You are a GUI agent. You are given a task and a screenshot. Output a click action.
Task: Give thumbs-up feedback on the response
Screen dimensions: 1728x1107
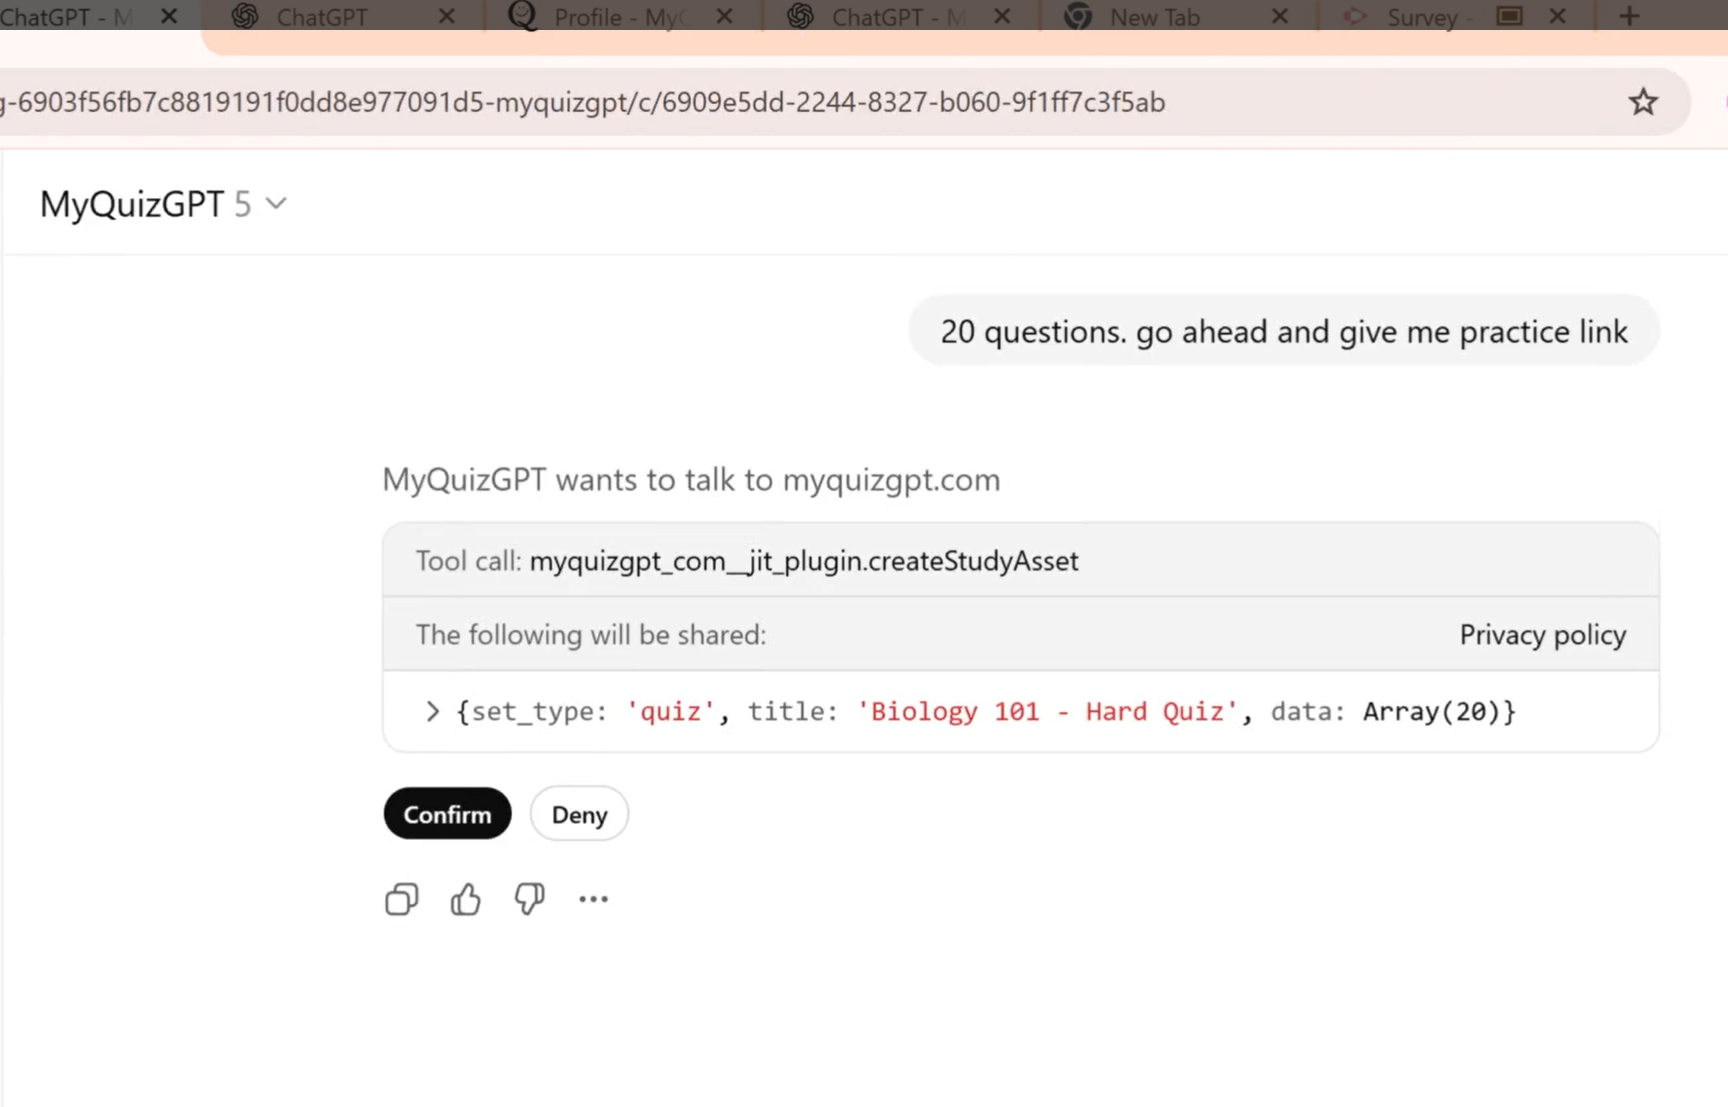click(x=465, y=899)
